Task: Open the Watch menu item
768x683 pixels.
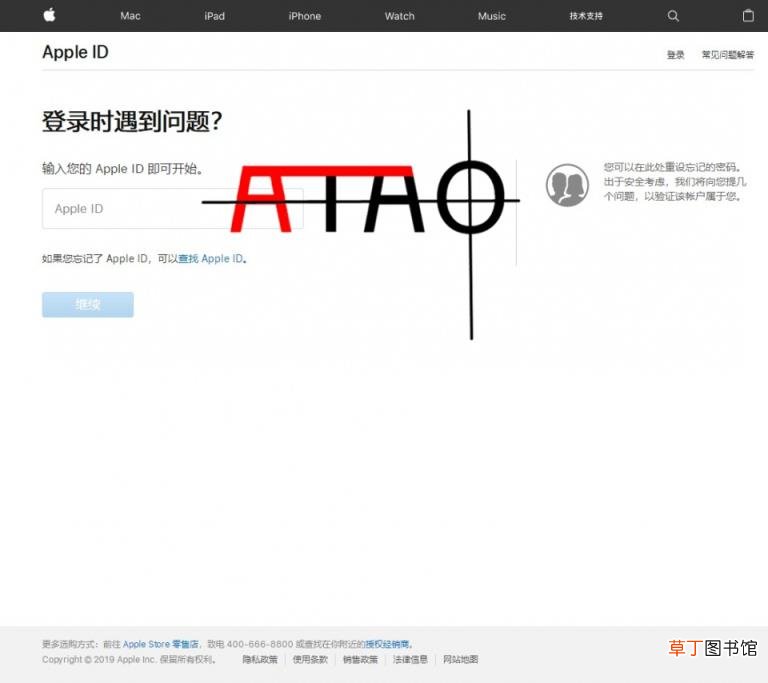Action: 400,16
